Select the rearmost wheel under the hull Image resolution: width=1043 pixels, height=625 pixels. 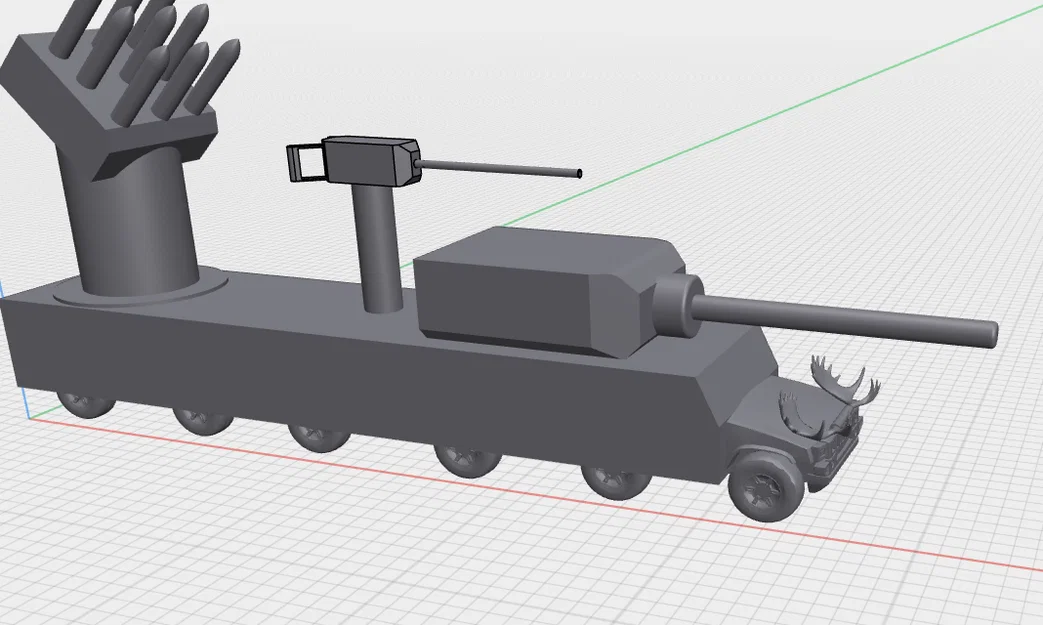pyautogui.click(x=85, y=403)
